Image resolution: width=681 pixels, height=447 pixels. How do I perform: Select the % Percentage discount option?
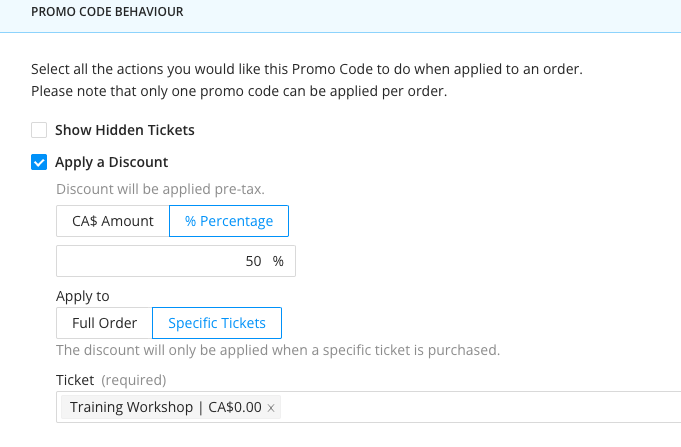click(x=229, y=221)
